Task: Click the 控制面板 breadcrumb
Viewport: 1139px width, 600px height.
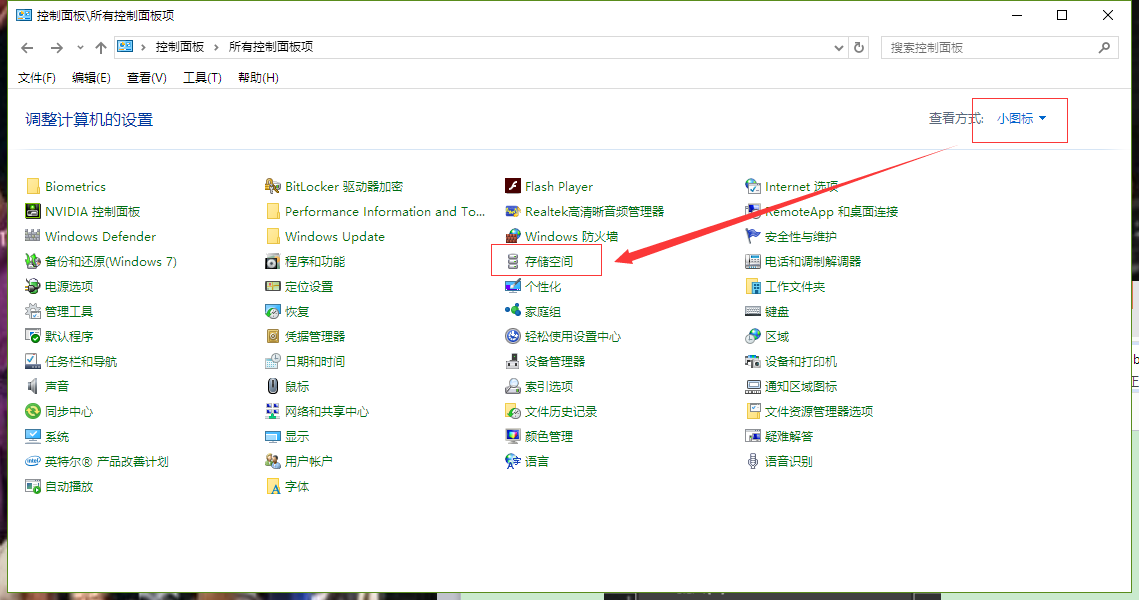Action: tap(179, 46)
